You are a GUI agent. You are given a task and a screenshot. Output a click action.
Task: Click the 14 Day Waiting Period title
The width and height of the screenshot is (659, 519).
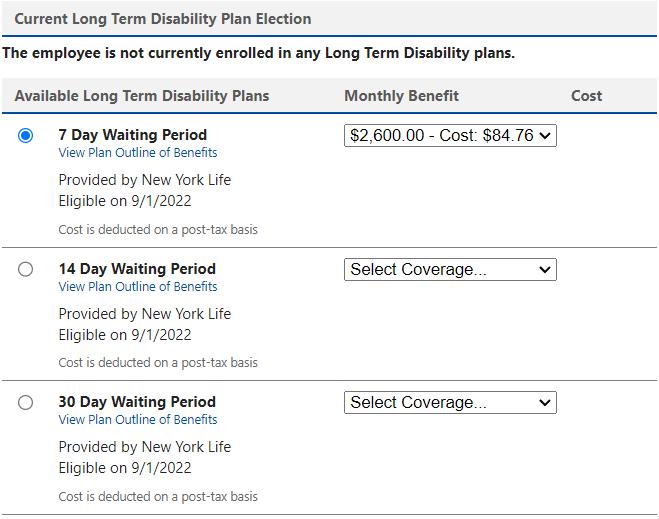[137, 268]
